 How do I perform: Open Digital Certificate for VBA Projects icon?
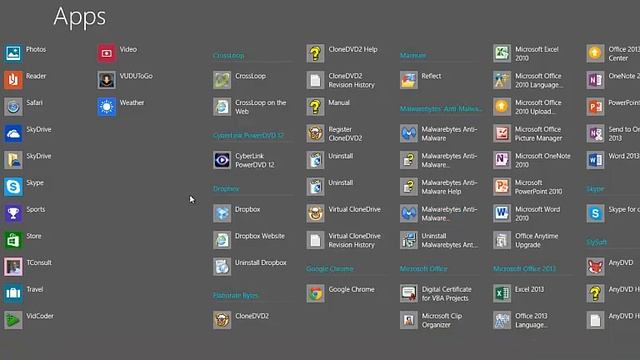click(409, 293)
